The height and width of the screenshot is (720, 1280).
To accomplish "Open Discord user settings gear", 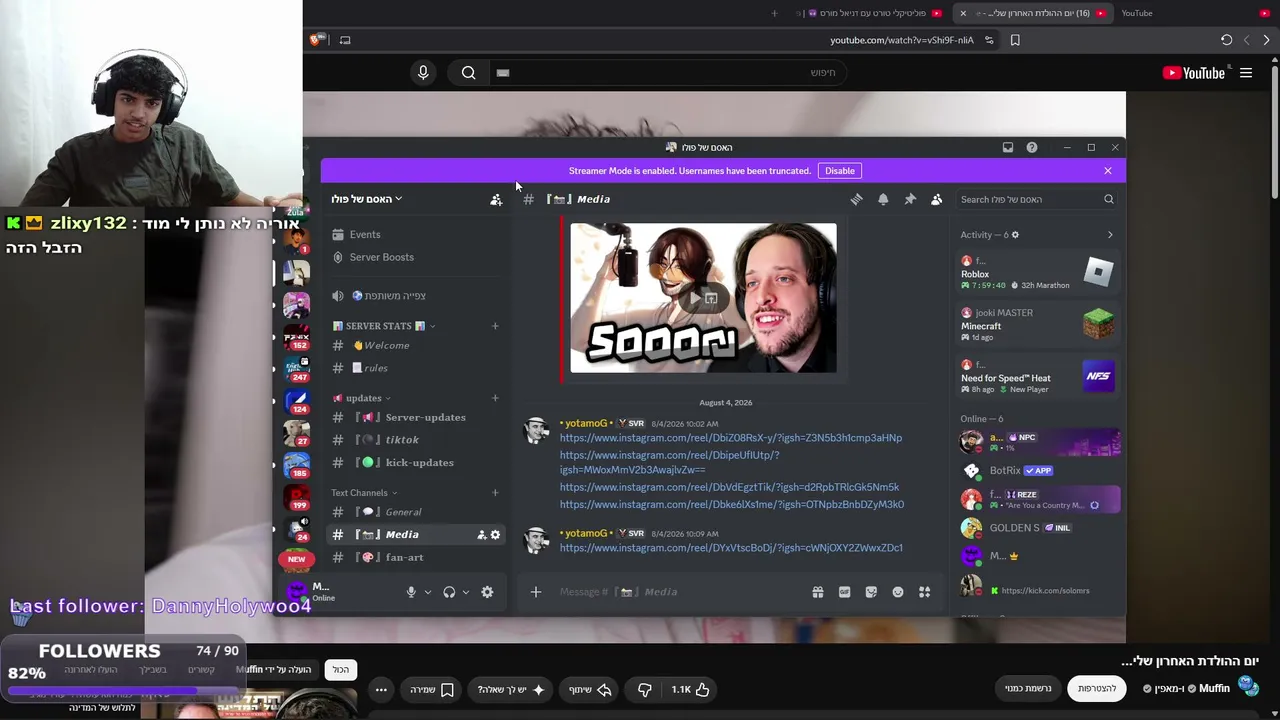I will (x=487, y=592).
